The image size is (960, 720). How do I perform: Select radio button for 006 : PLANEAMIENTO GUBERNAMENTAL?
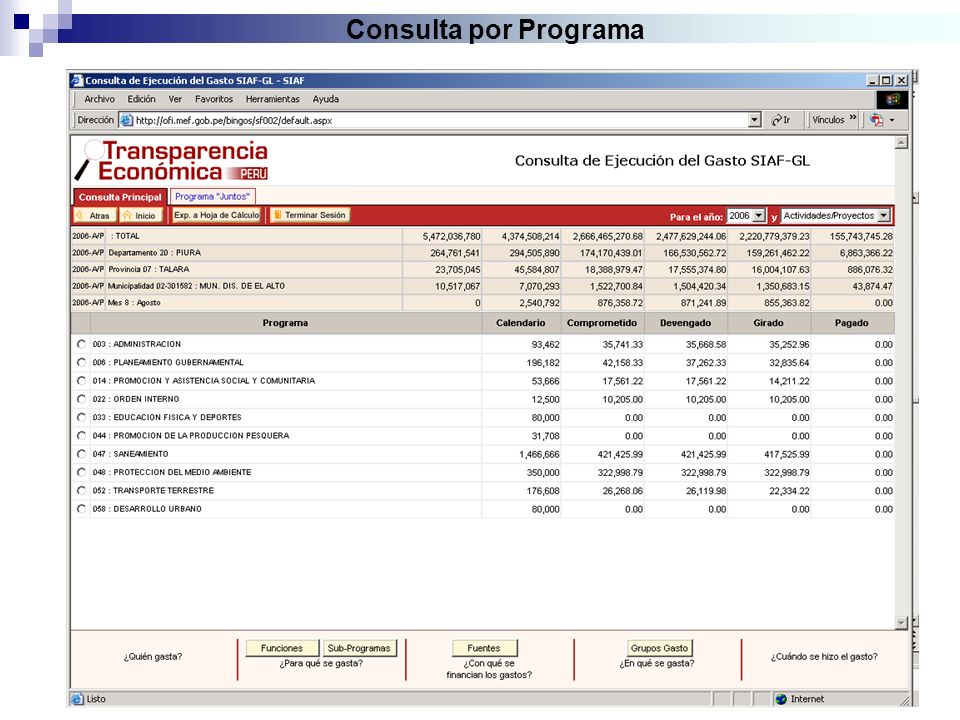pos(81,362)
